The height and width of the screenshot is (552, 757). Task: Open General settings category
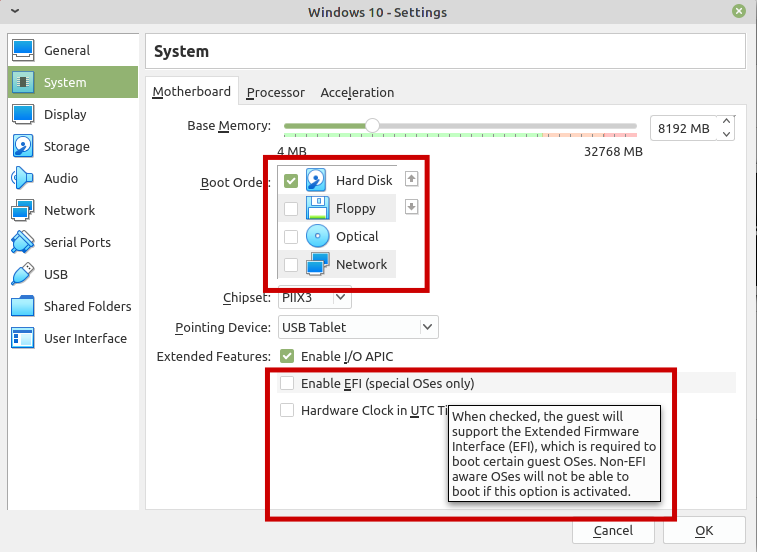coord(73,50)
